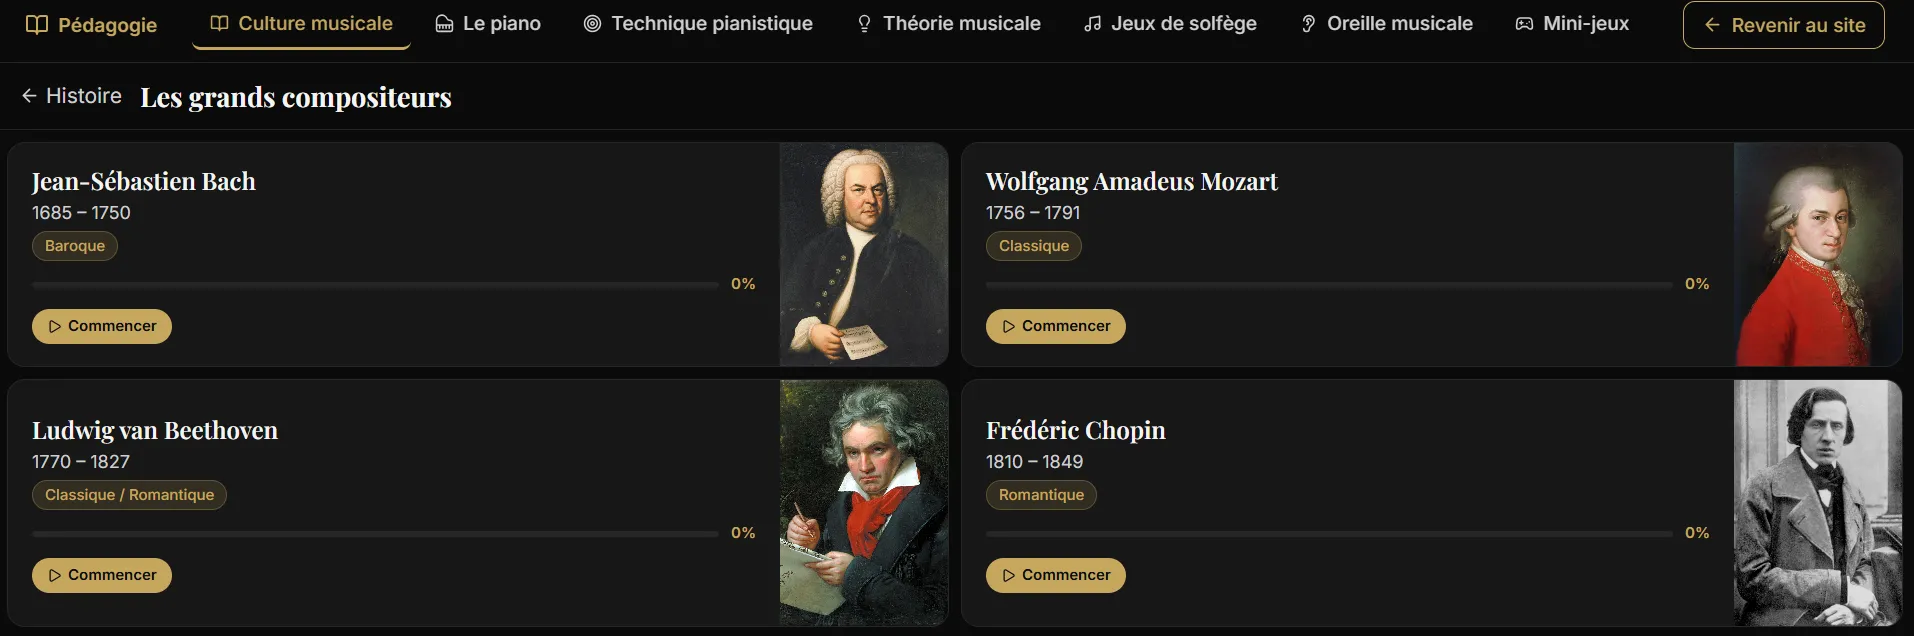Click the Classique / Romantique badge on Beethoven

(129, 494)
